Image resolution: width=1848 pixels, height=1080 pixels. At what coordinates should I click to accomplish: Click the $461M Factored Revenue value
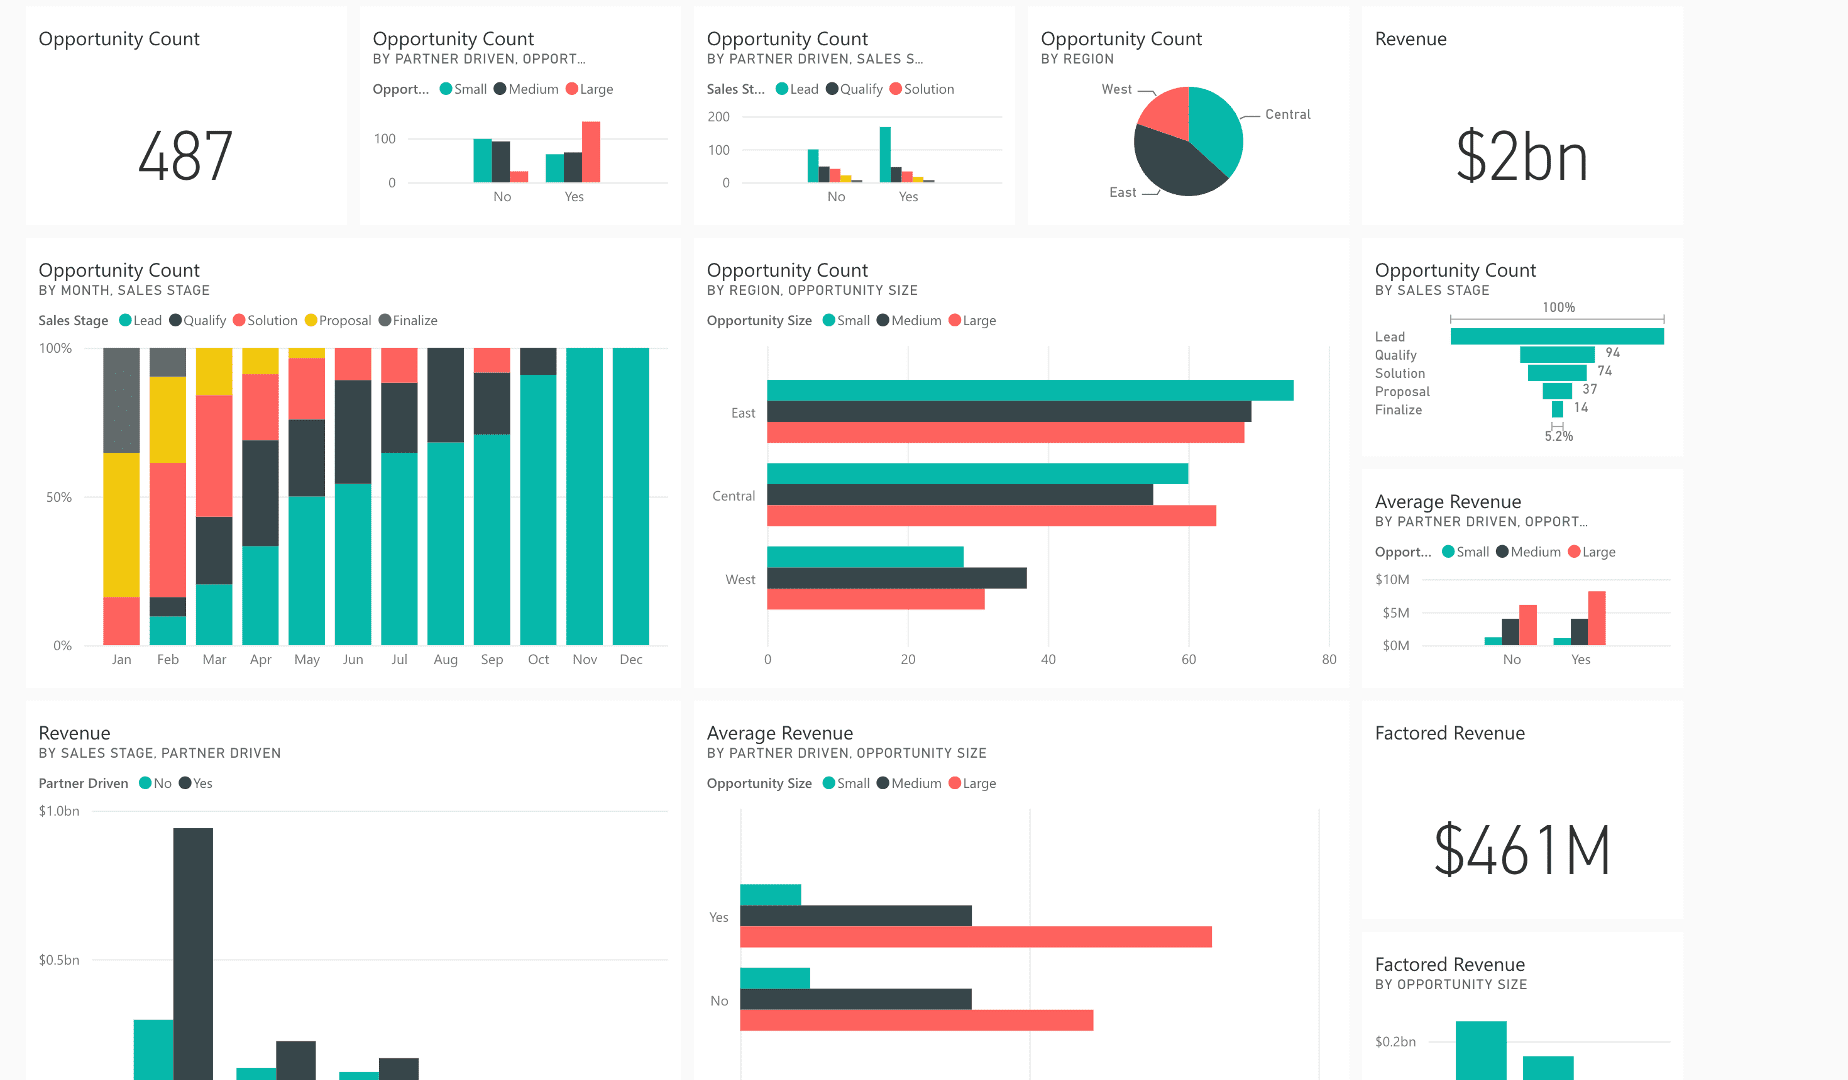[x=1522, y=851]
